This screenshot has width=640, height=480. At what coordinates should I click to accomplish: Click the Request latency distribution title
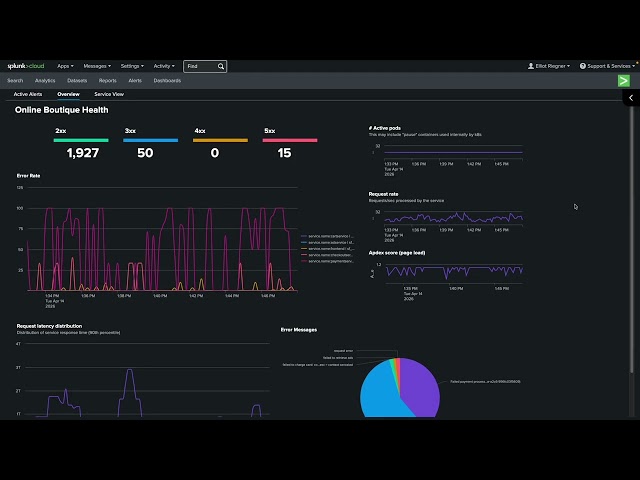point(49,326)
